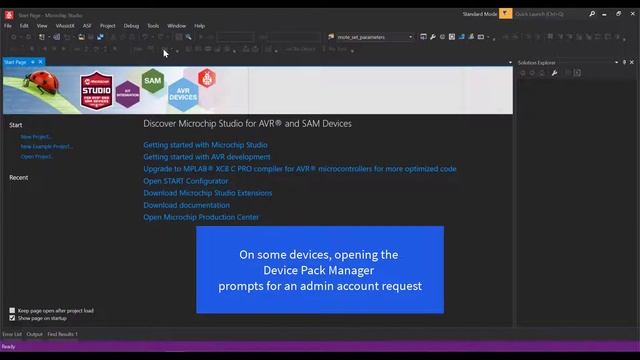The image size is (640, 360).
Task: Open the VAssistX menu
Action: [65, 26]
